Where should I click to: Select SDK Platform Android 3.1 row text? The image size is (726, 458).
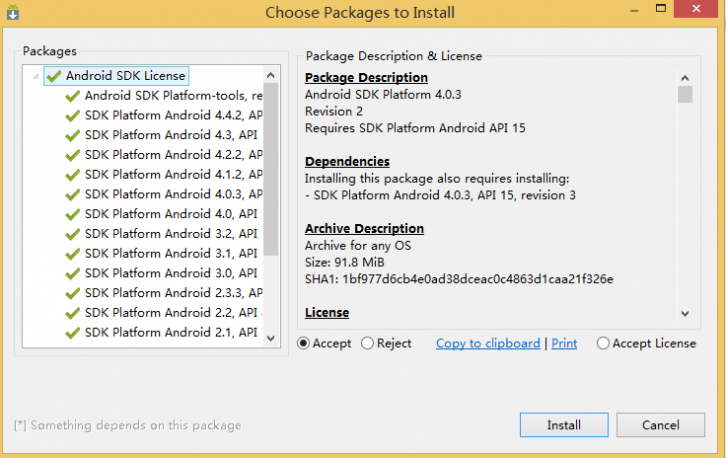tap(171, 254)
